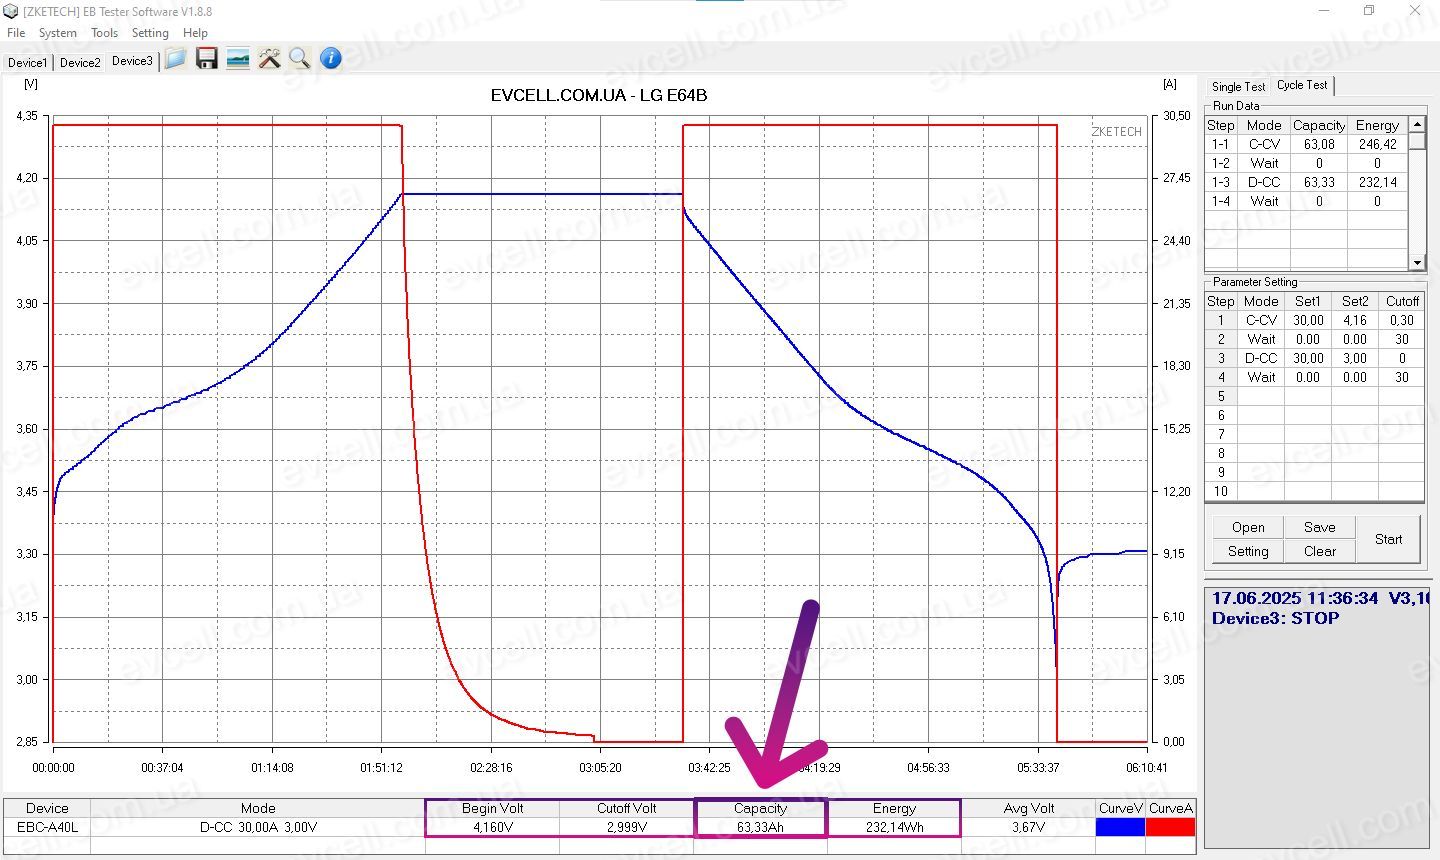1440x860 pixels.
Task: Click the Clear button
Action: (1319, 551)
